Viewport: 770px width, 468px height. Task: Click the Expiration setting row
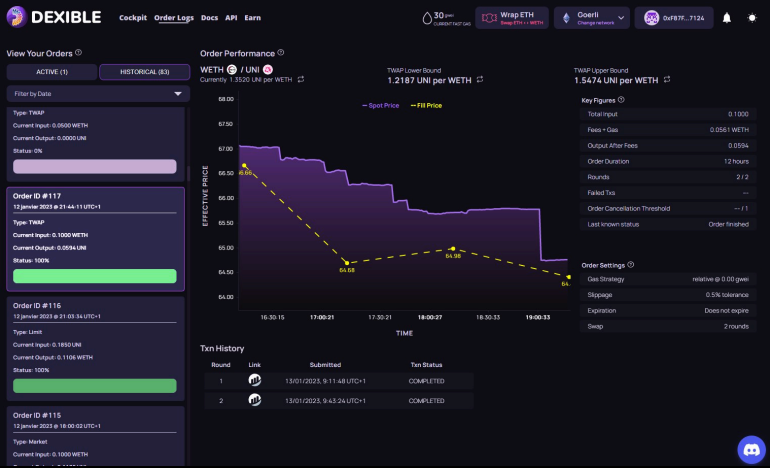pyautogui.click(x=668, y=310)
